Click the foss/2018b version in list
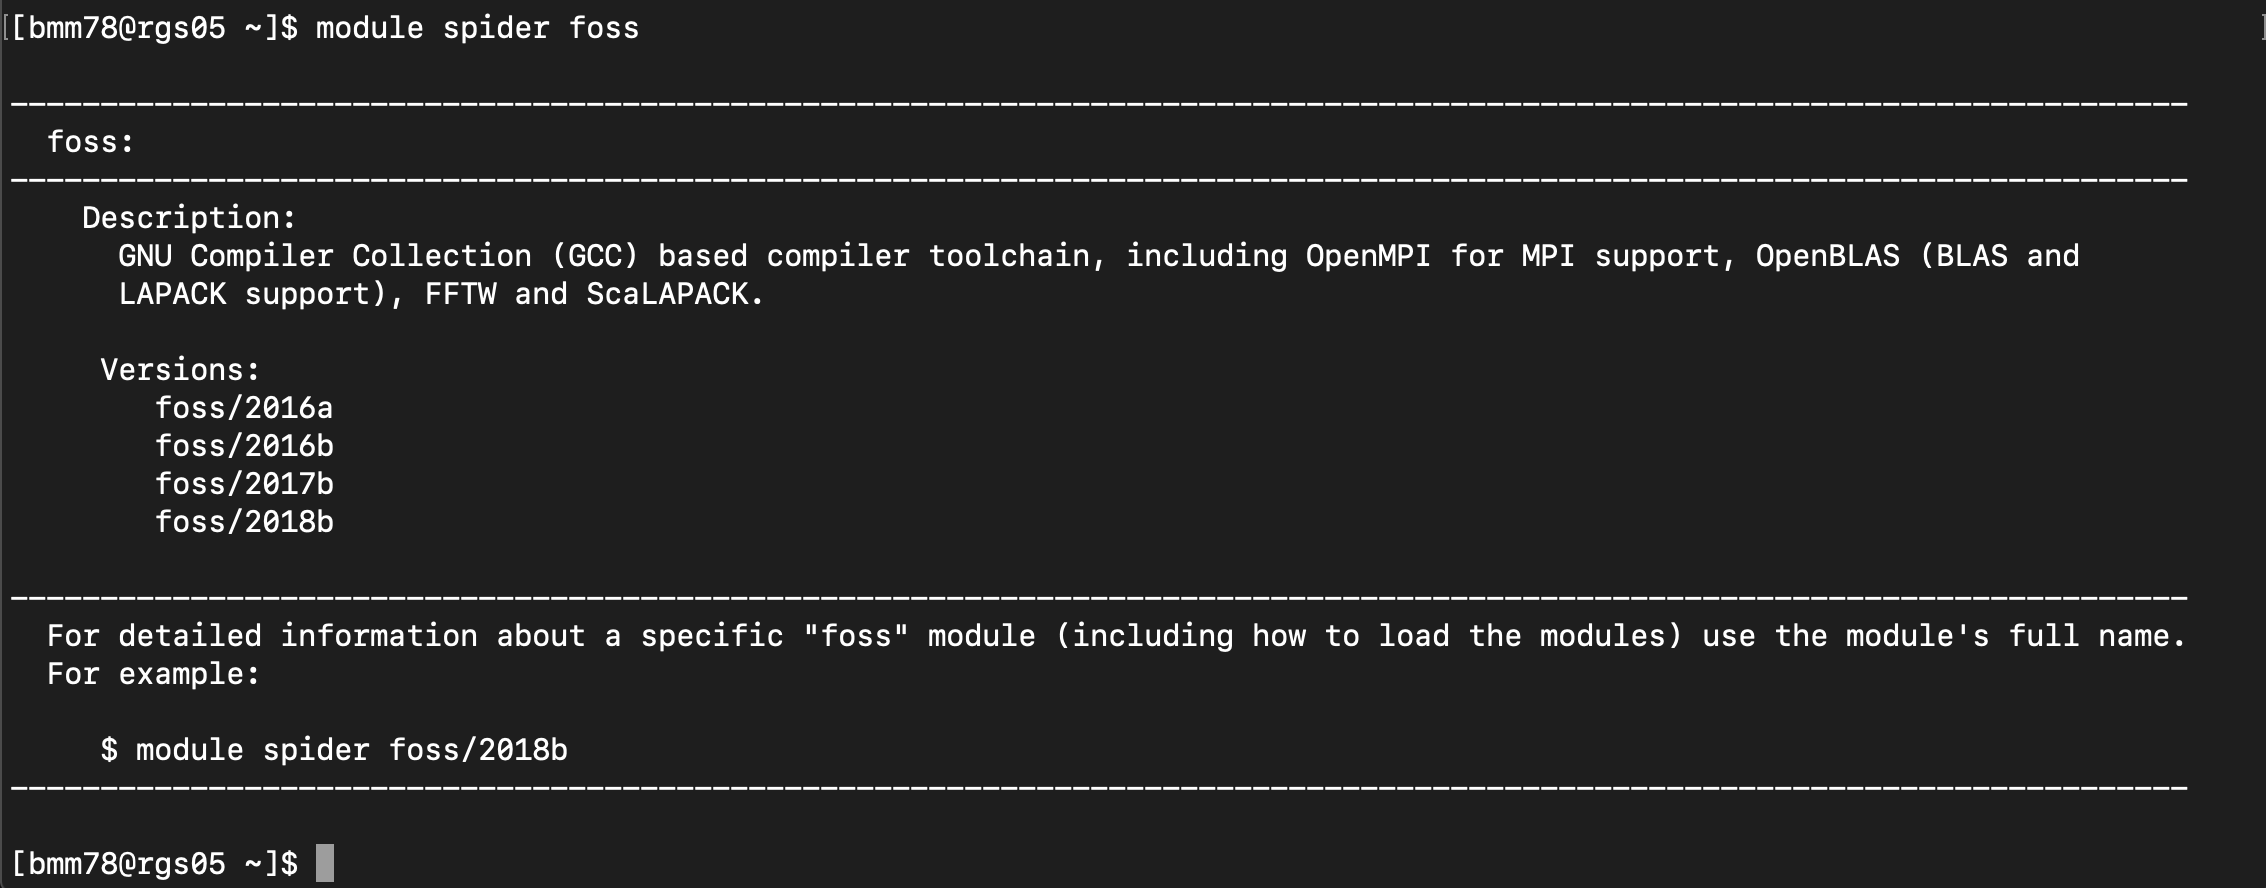This screenshot has width=2266, height=888. tap(244, 522)
